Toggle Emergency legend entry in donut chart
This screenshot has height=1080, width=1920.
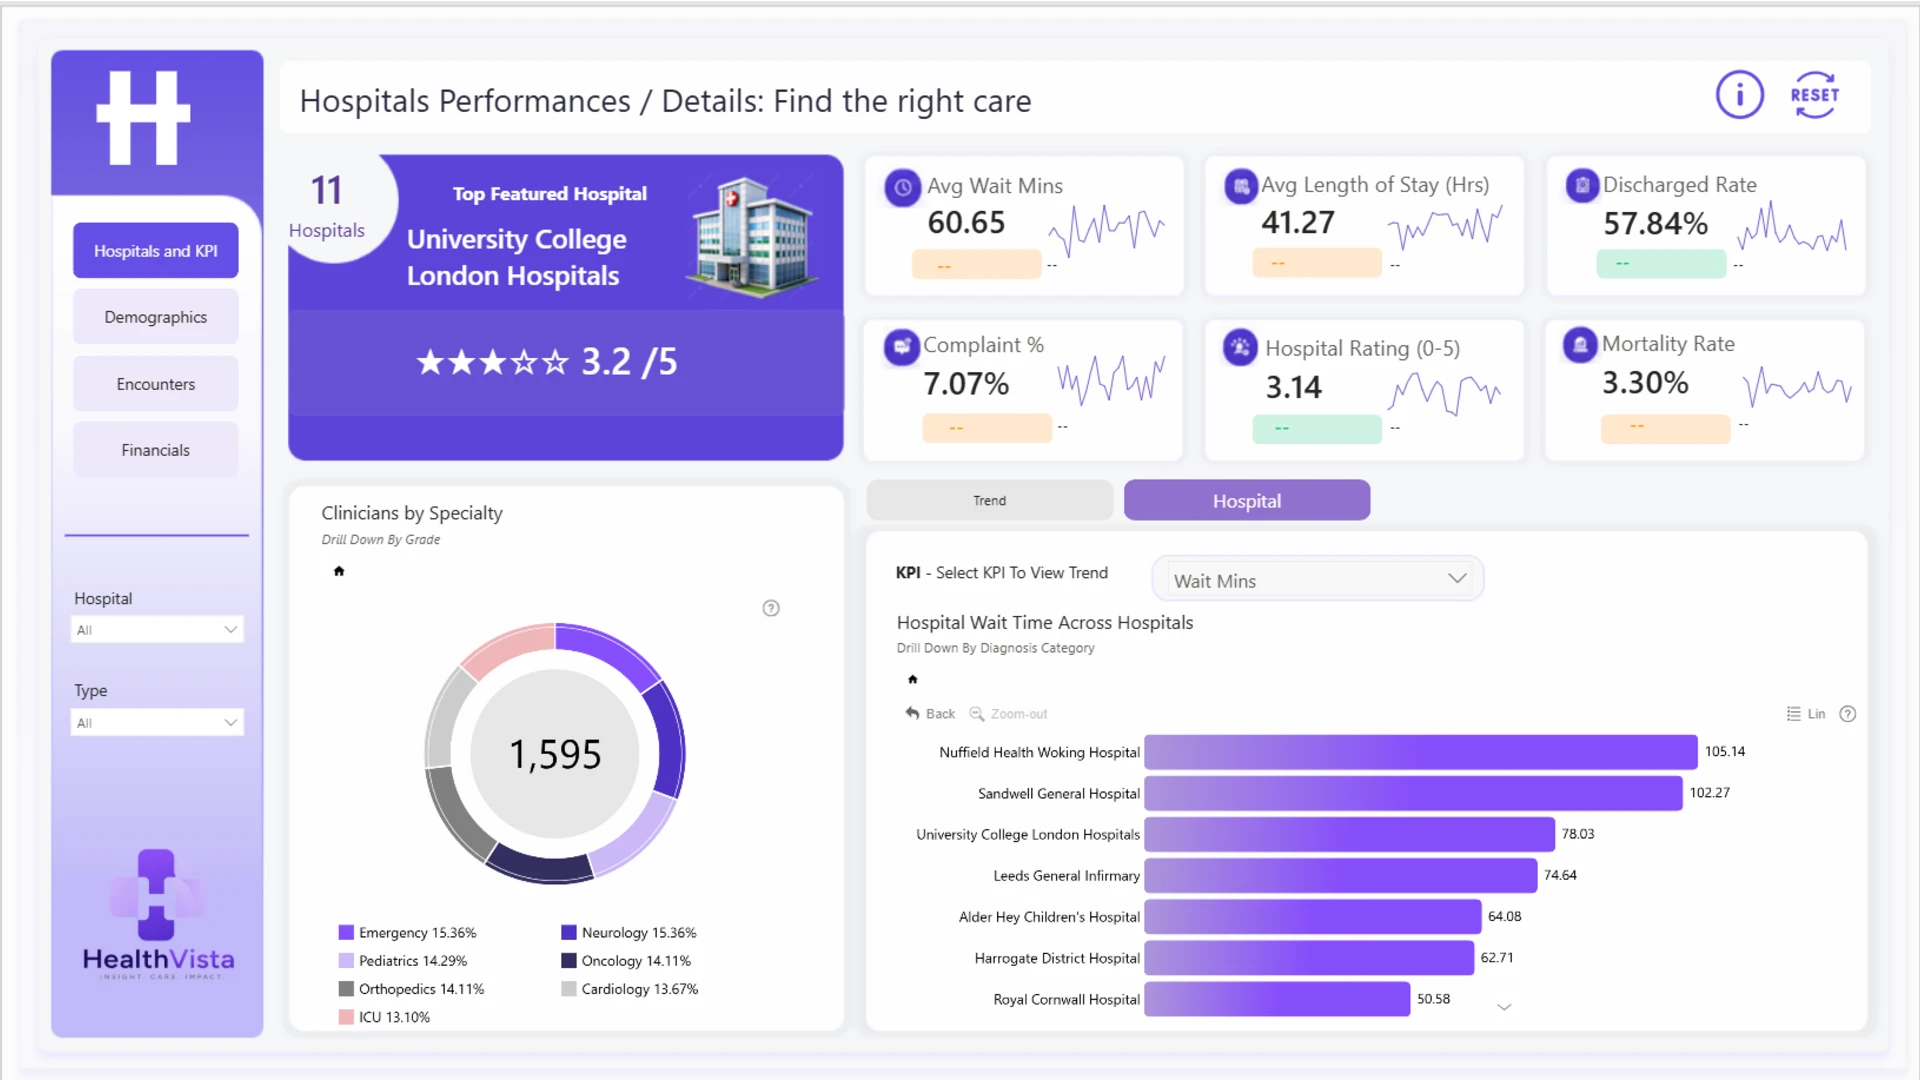408,933
